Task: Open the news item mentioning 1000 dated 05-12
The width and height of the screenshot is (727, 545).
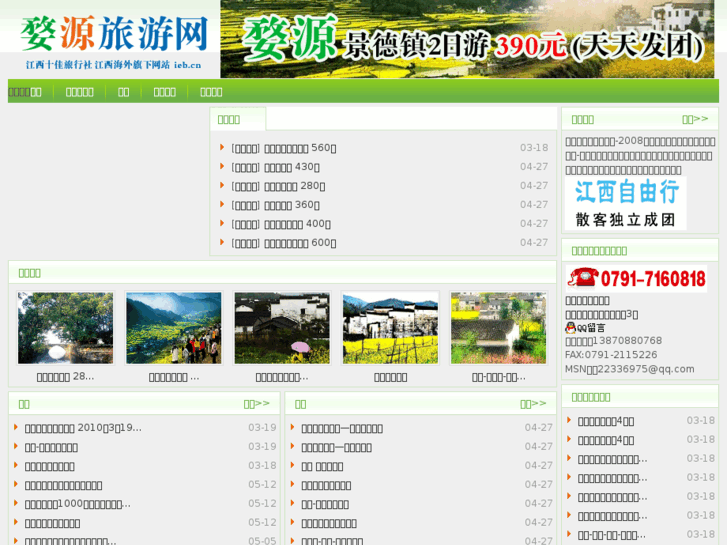Action: pyautogui.click(x=78, y=504)
